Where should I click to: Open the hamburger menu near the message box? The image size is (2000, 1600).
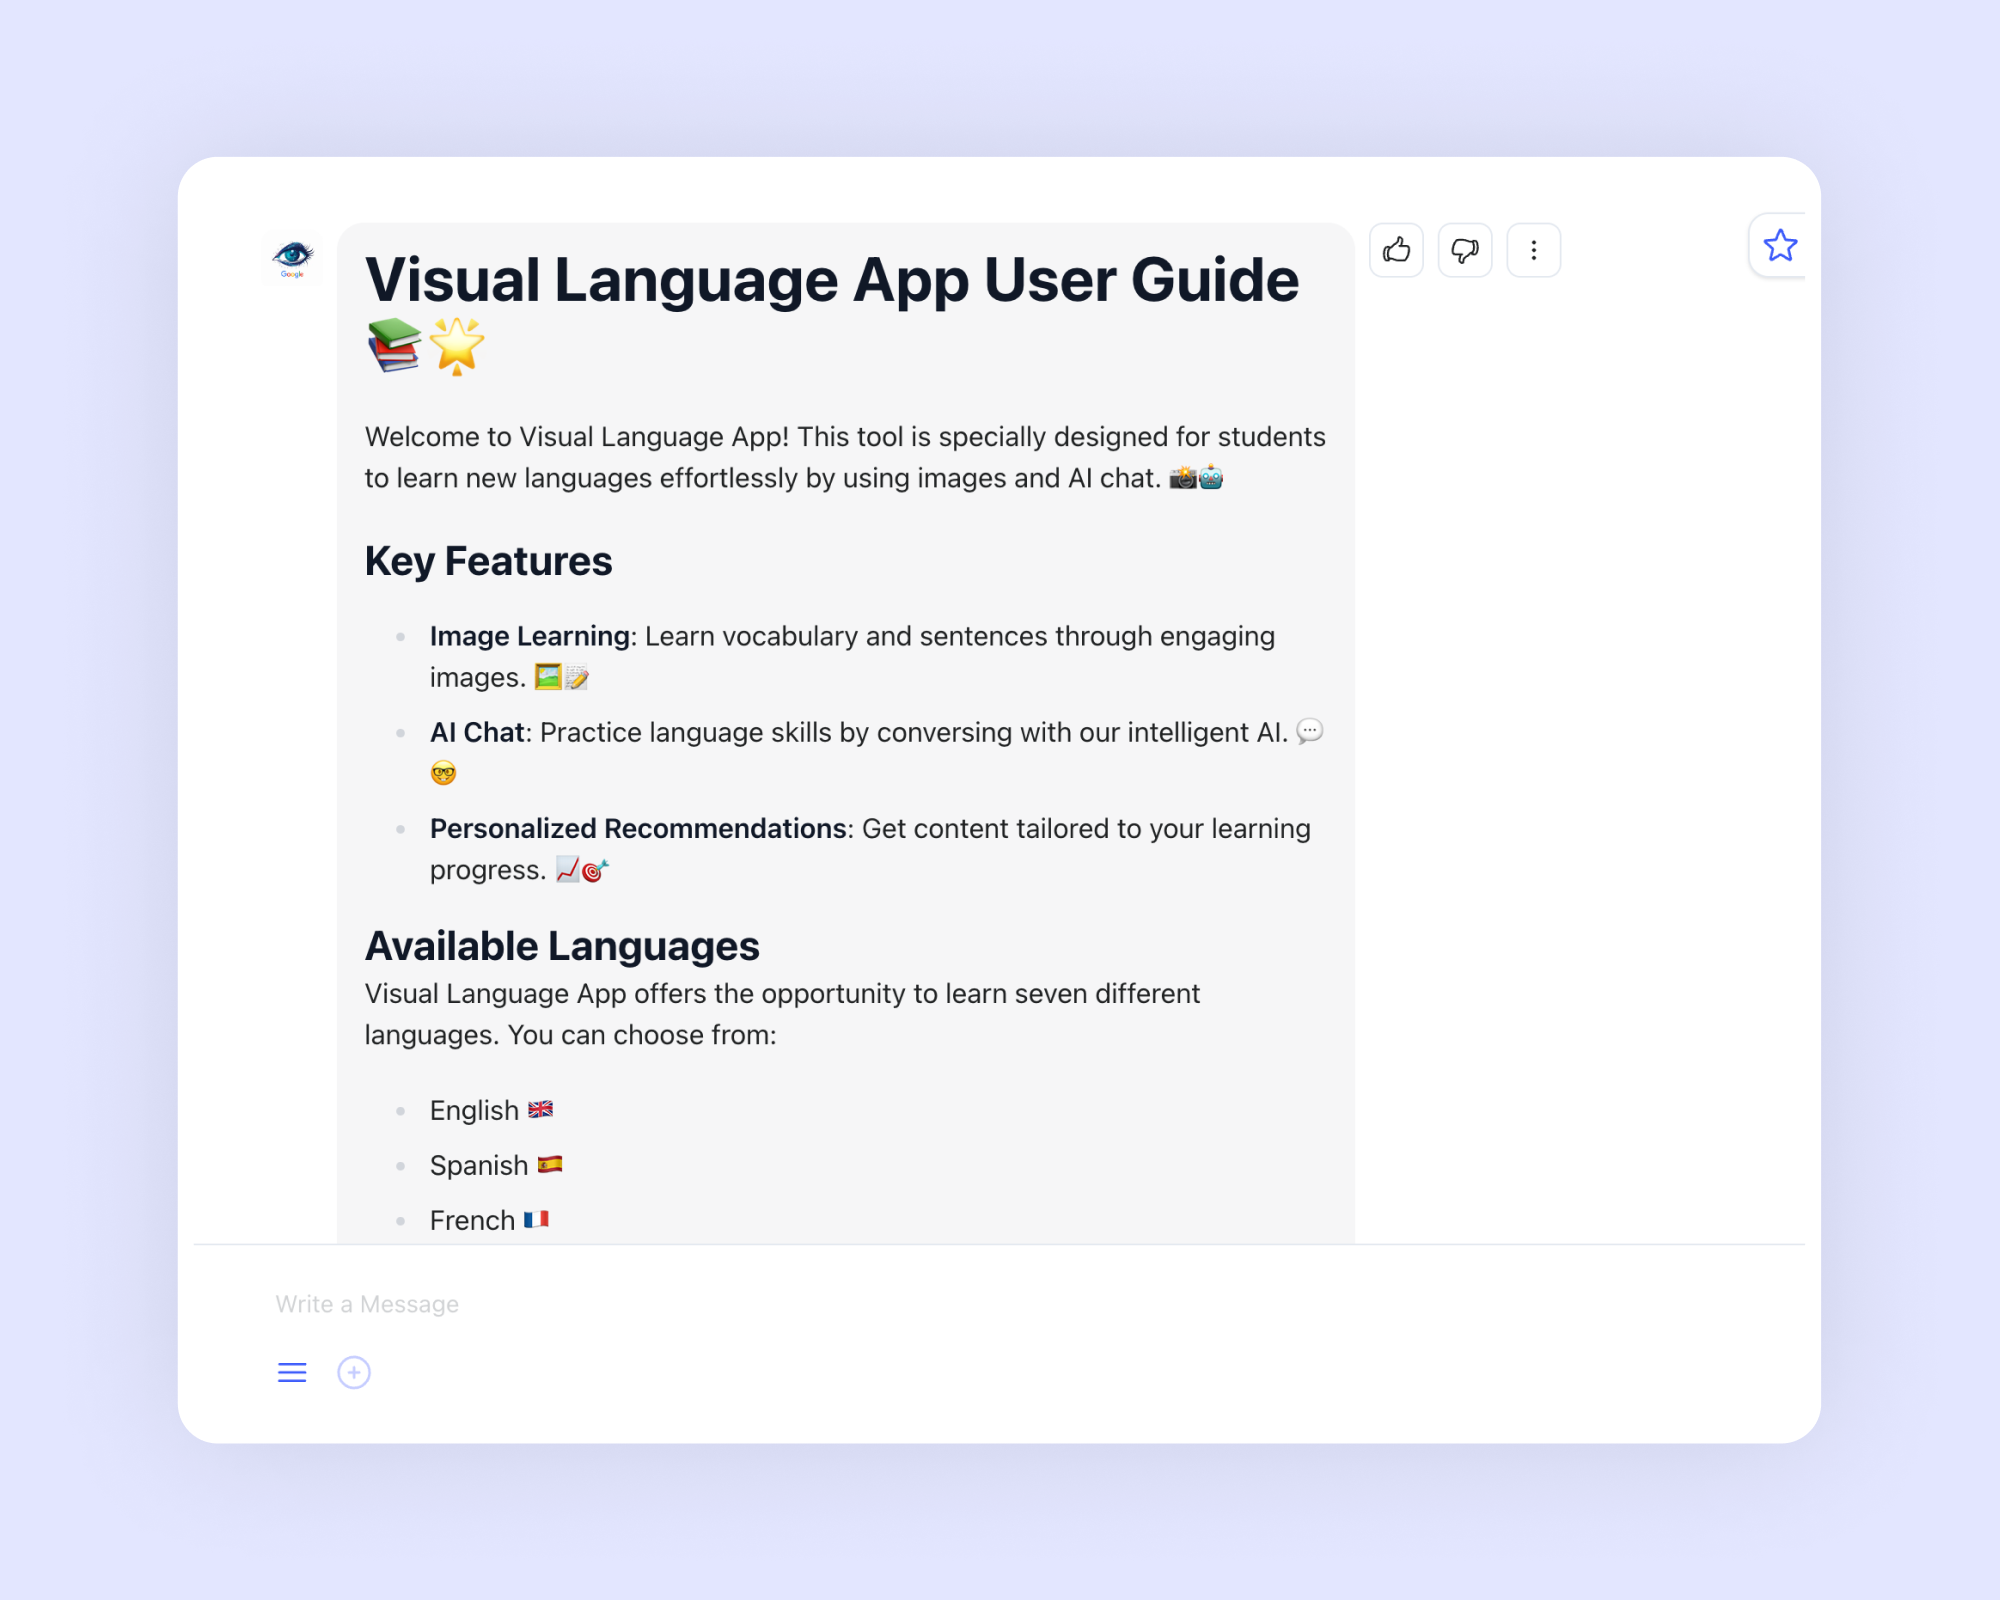[291, 1373]
